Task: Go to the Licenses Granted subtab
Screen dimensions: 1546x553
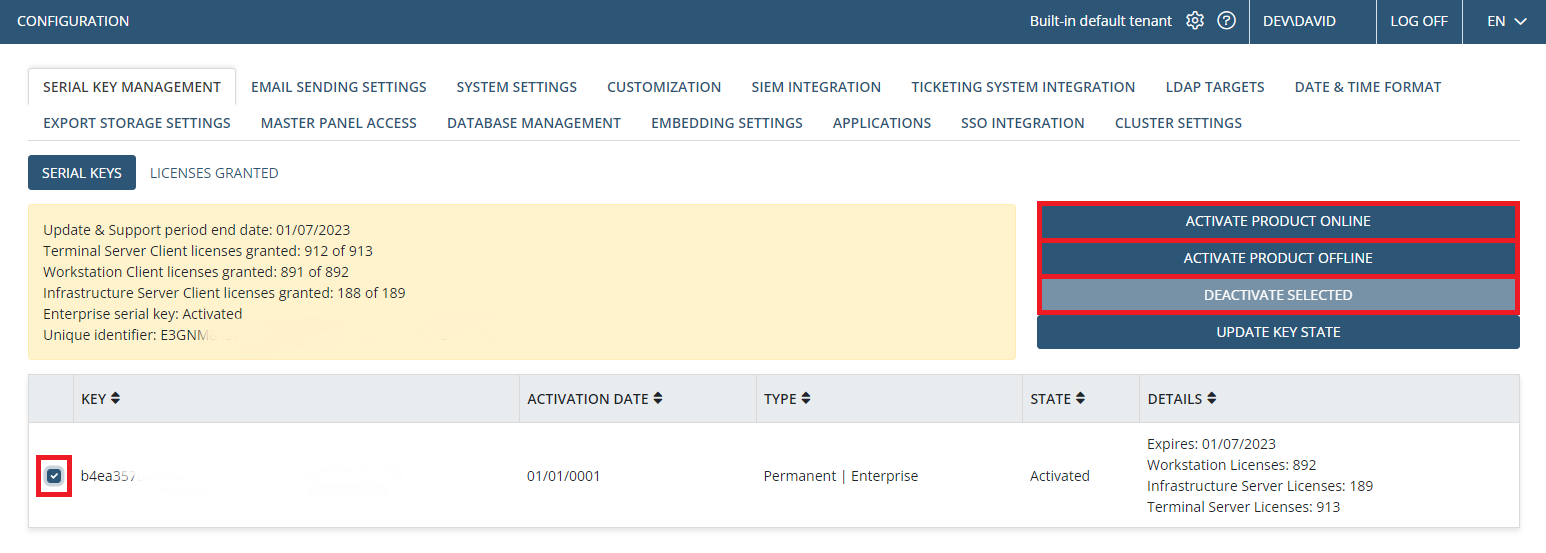Action: click(214, 173)
